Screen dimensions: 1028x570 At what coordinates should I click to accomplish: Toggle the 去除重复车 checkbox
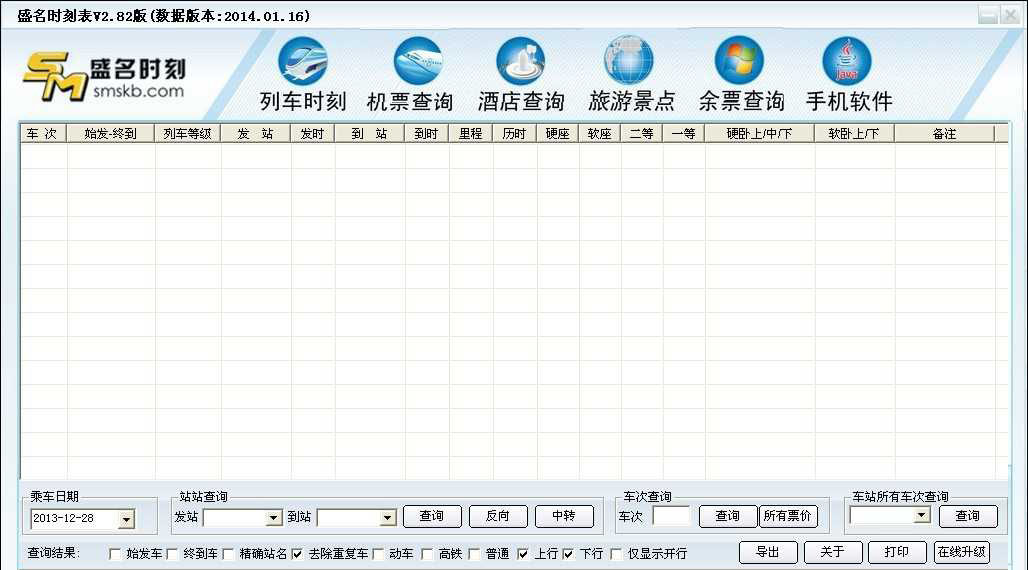click(x=297, y=554)
